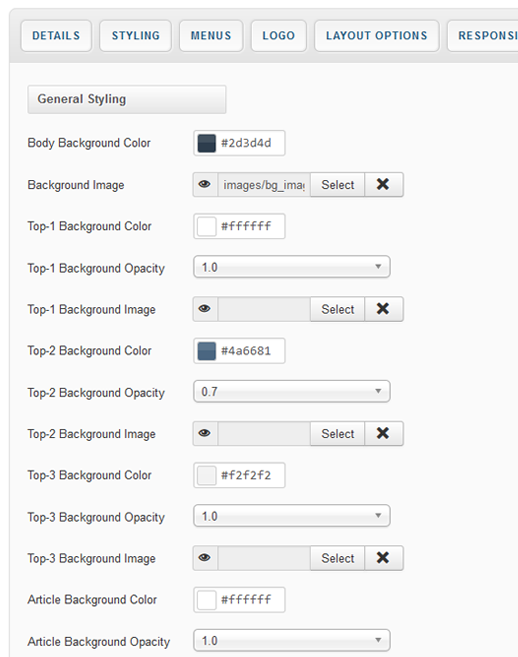Pick Top-2 Background Color blue swatch
The image size is (518, 657).
coord(207,351)
